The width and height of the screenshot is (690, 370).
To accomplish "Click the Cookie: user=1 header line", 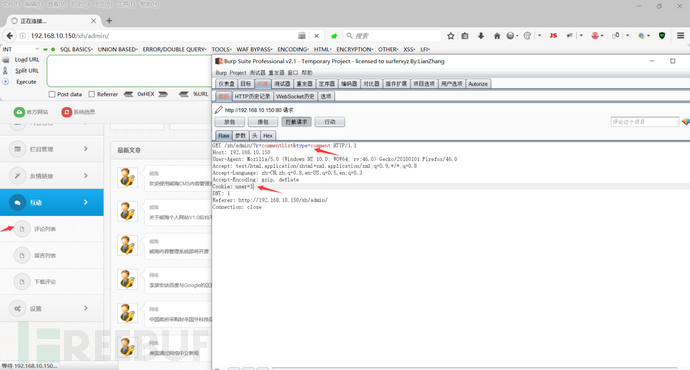I will point(233,187).
